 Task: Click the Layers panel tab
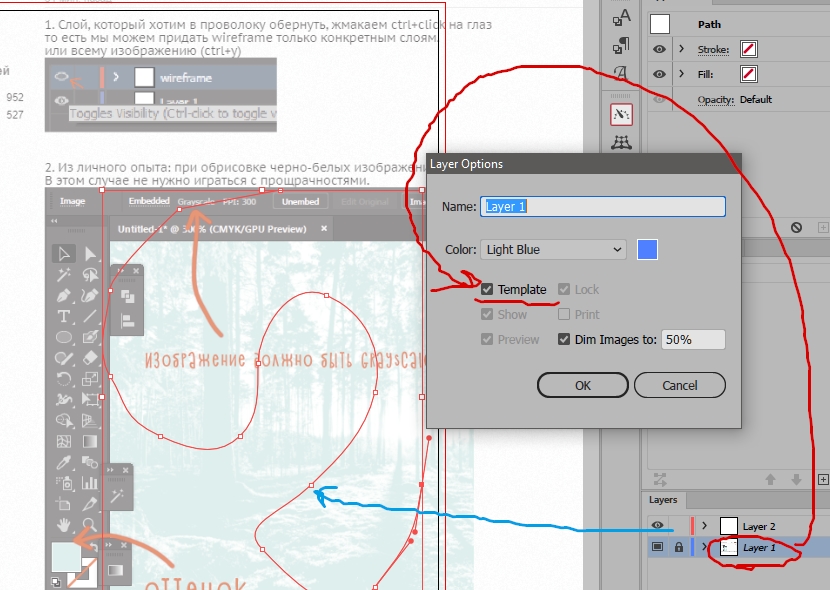click(x=662, y=500)
